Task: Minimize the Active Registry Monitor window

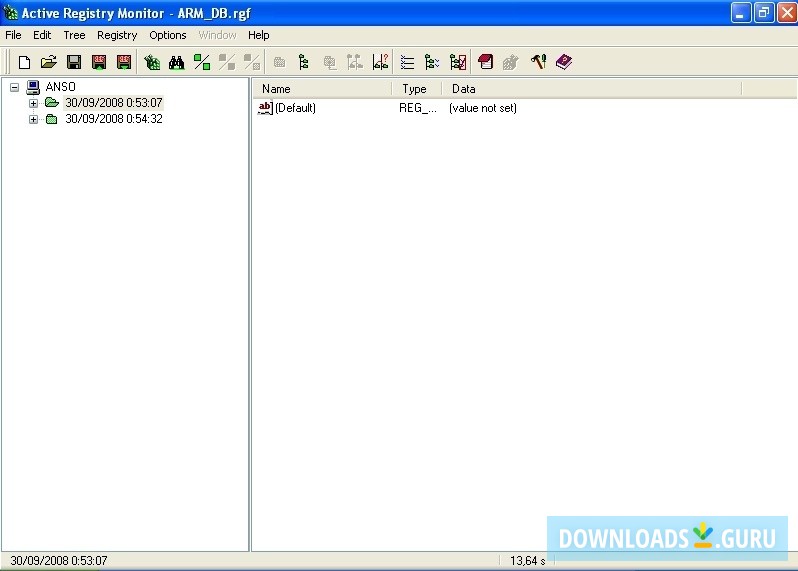Action: click(740, 13)
